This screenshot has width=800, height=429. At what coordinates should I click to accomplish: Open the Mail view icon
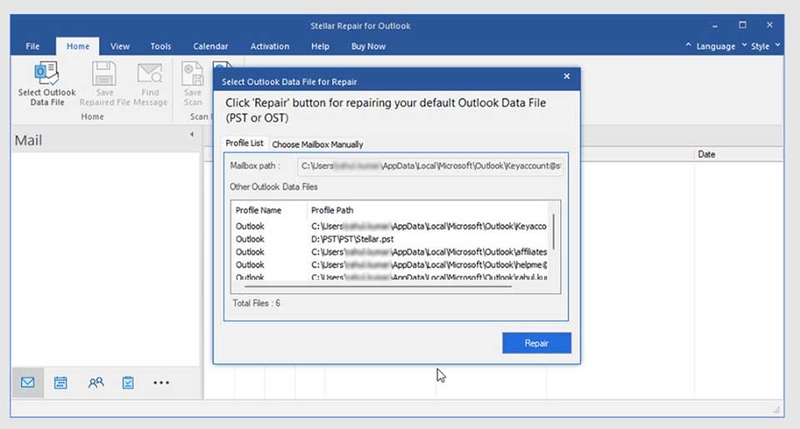(x=28, y=382)
